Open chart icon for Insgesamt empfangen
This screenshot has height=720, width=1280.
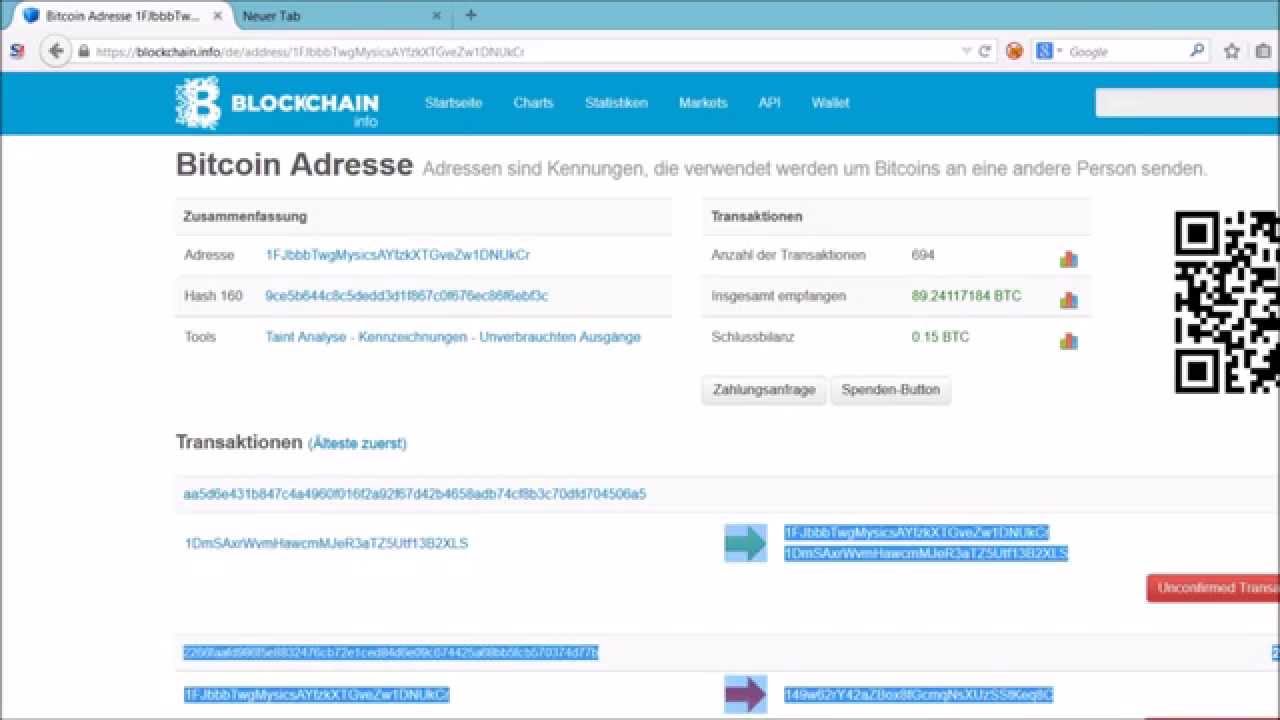click(x=1069, y=300)
